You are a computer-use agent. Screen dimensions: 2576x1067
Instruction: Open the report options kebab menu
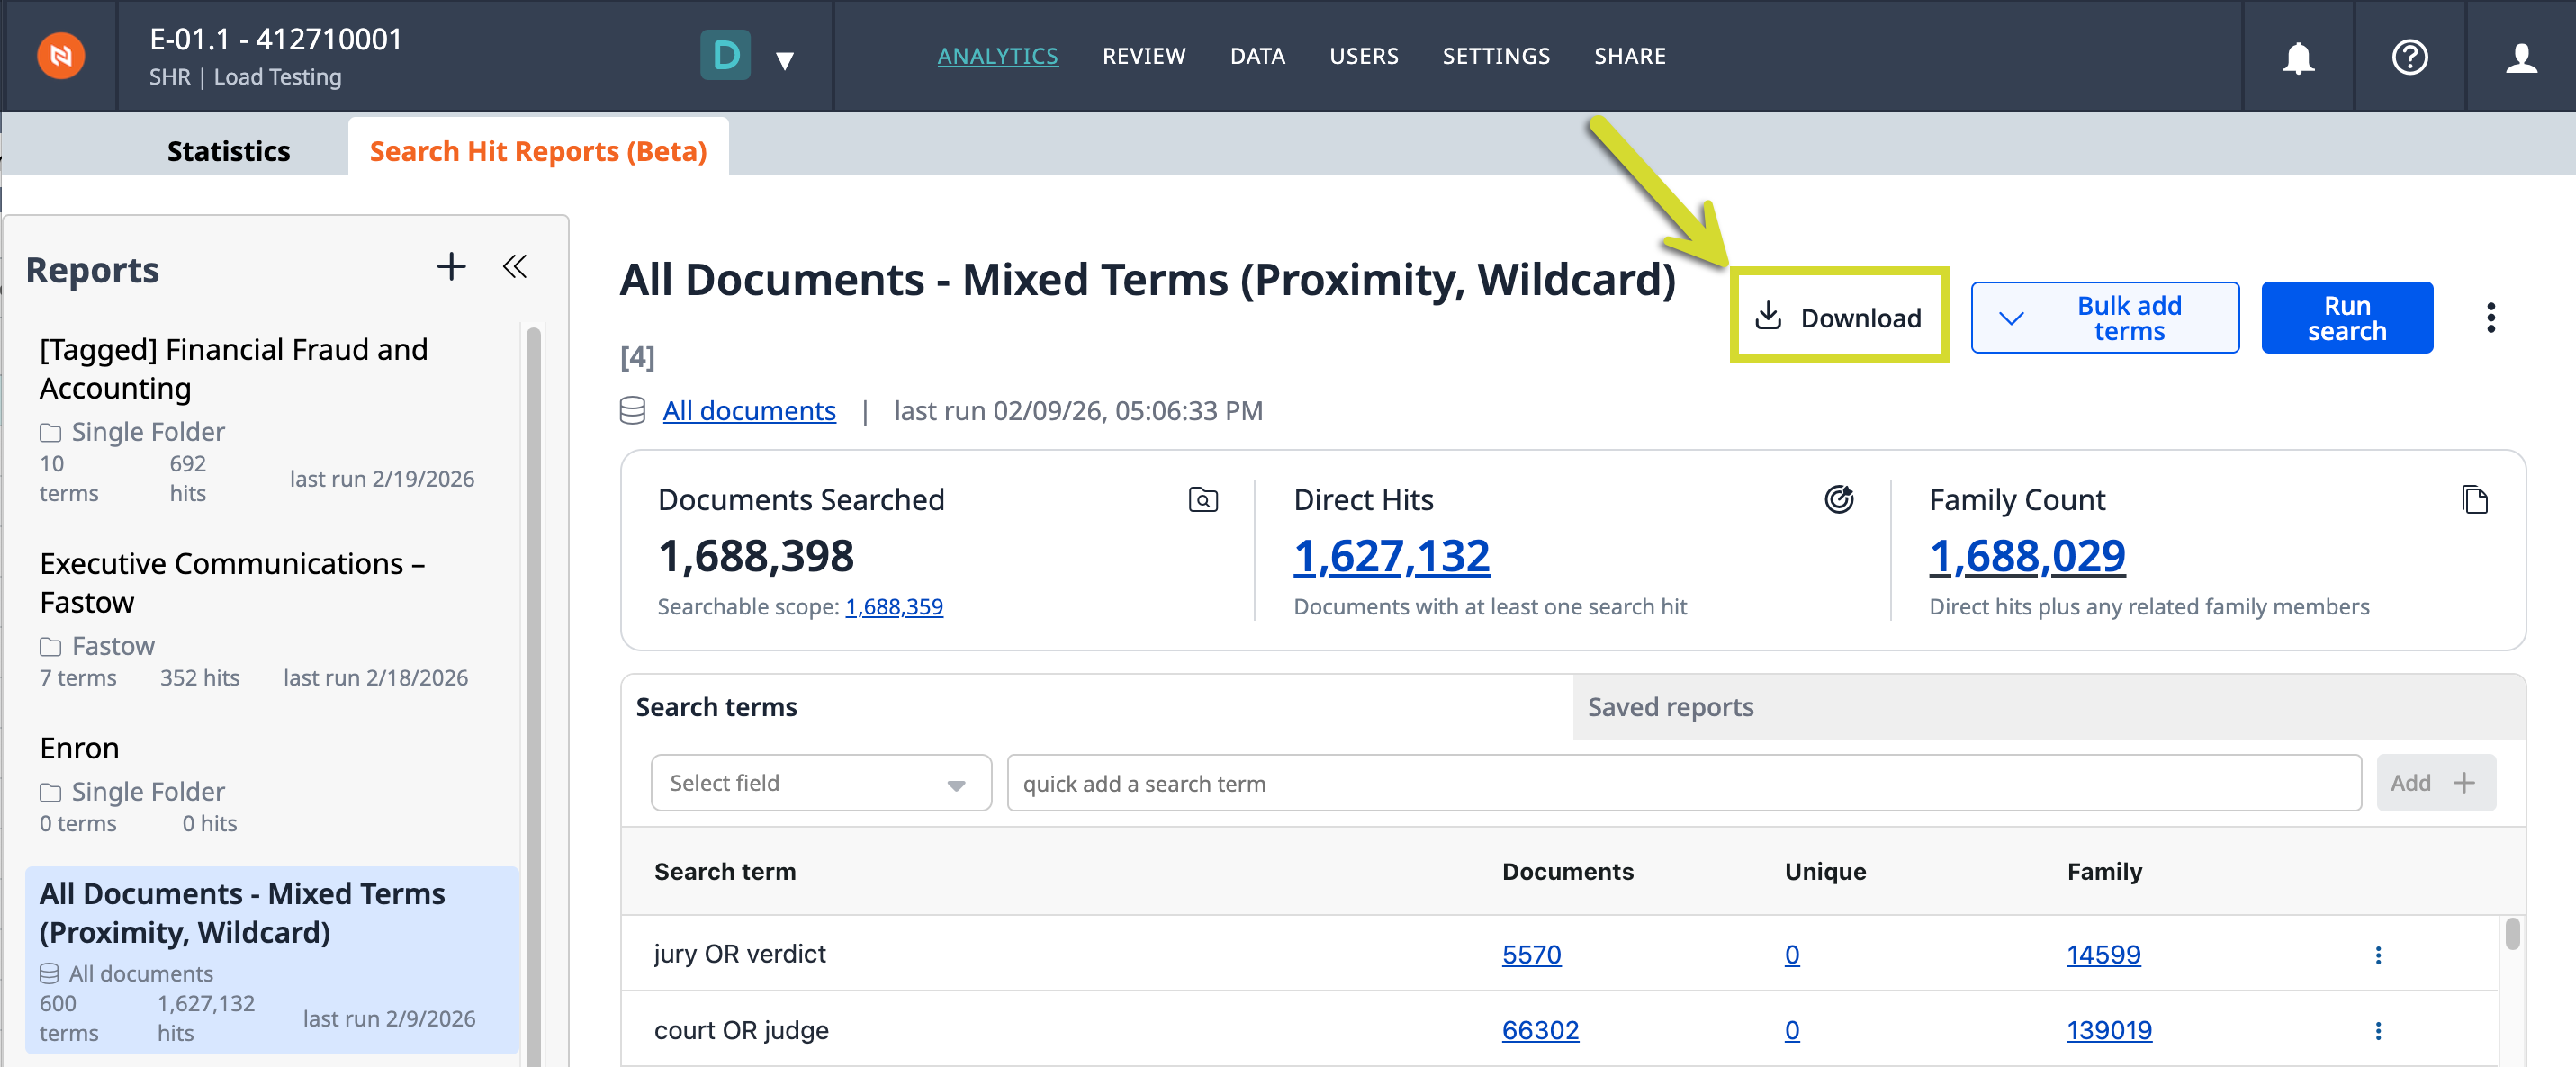(x=2490, y=318)
